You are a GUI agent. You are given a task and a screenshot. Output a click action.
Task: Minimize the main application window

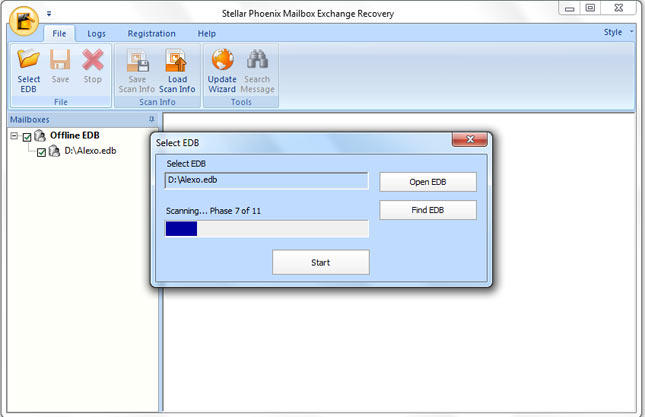coord(569,8)
